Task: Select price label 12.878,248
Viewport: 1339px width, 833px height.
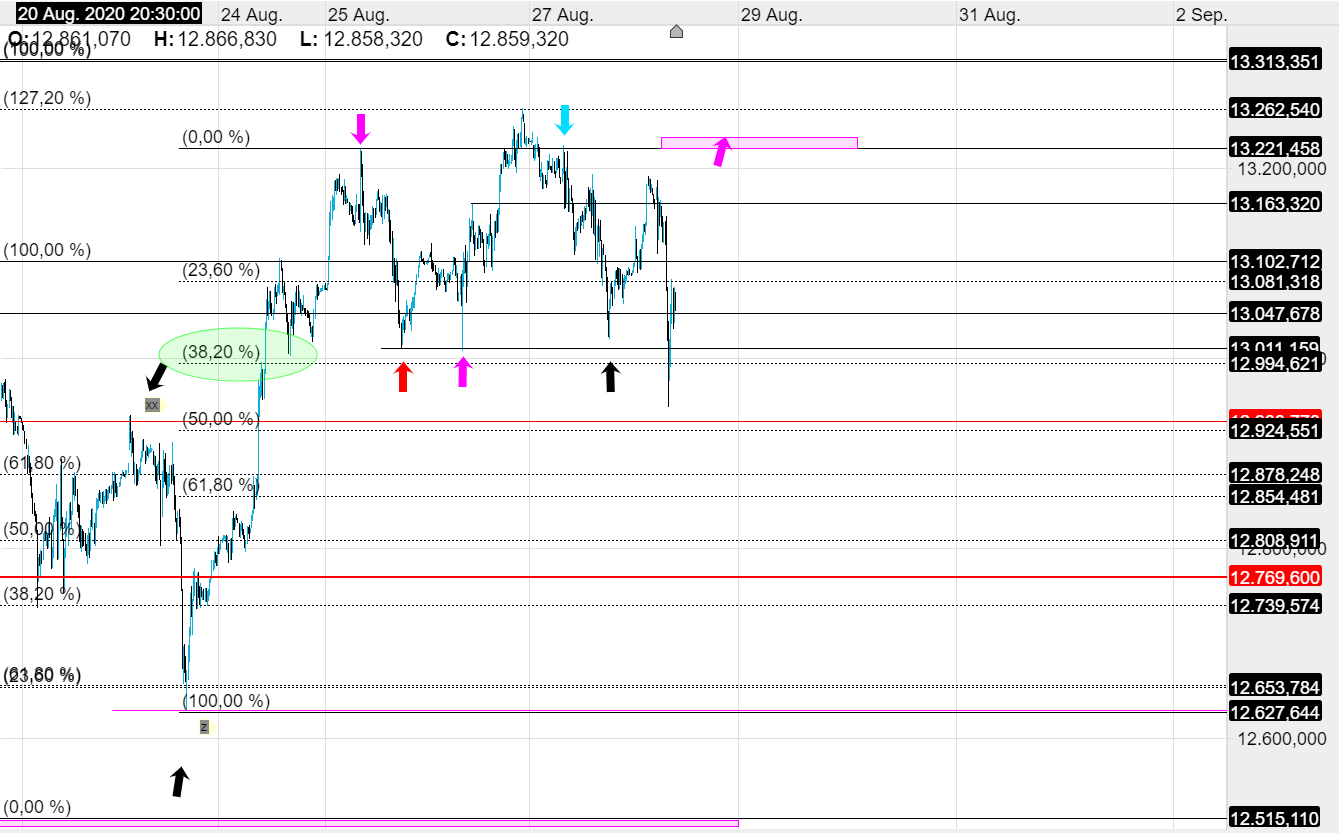Action: pos(1275,475)
